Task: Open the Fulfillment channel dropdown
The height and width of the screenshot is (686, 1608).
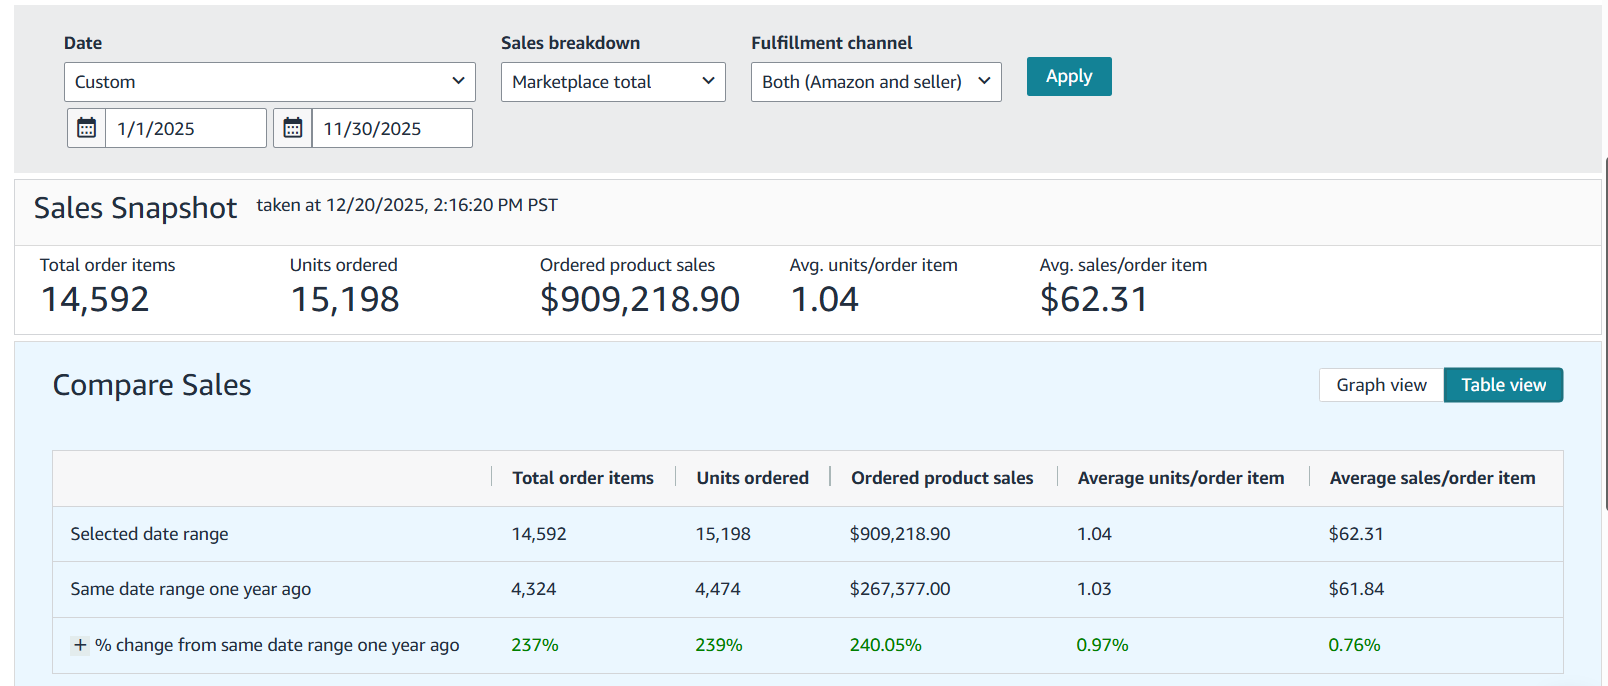Action: pyautogui.click(x=875, y=82)
